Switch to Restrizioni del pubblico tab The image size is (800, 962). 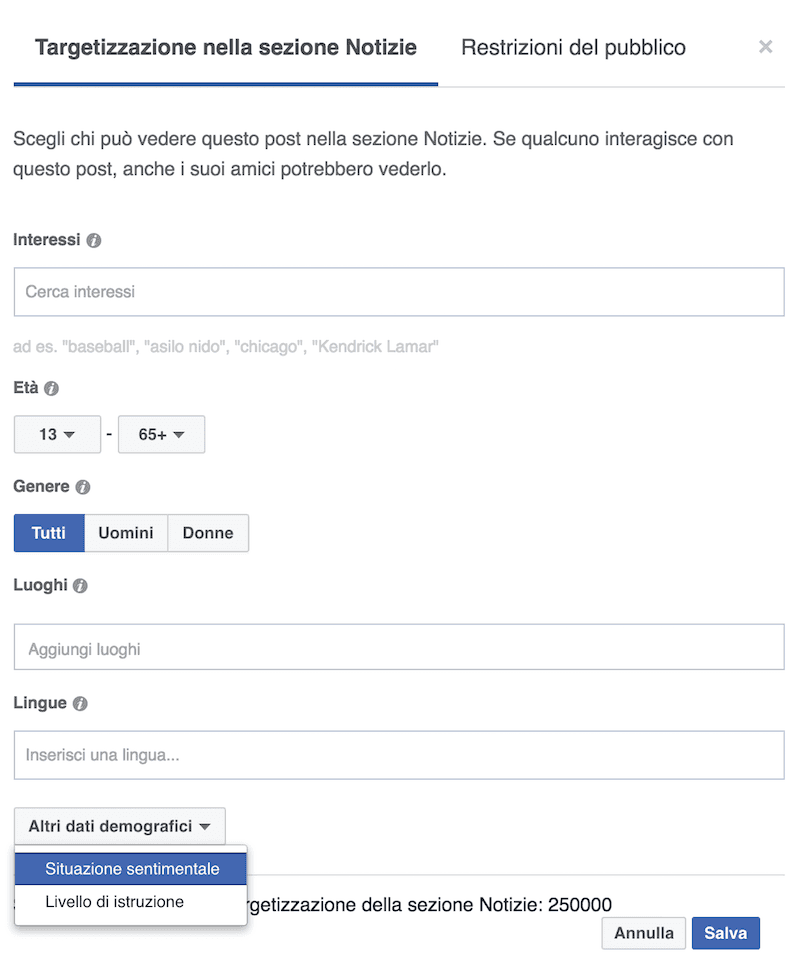[x=573, y=48]
